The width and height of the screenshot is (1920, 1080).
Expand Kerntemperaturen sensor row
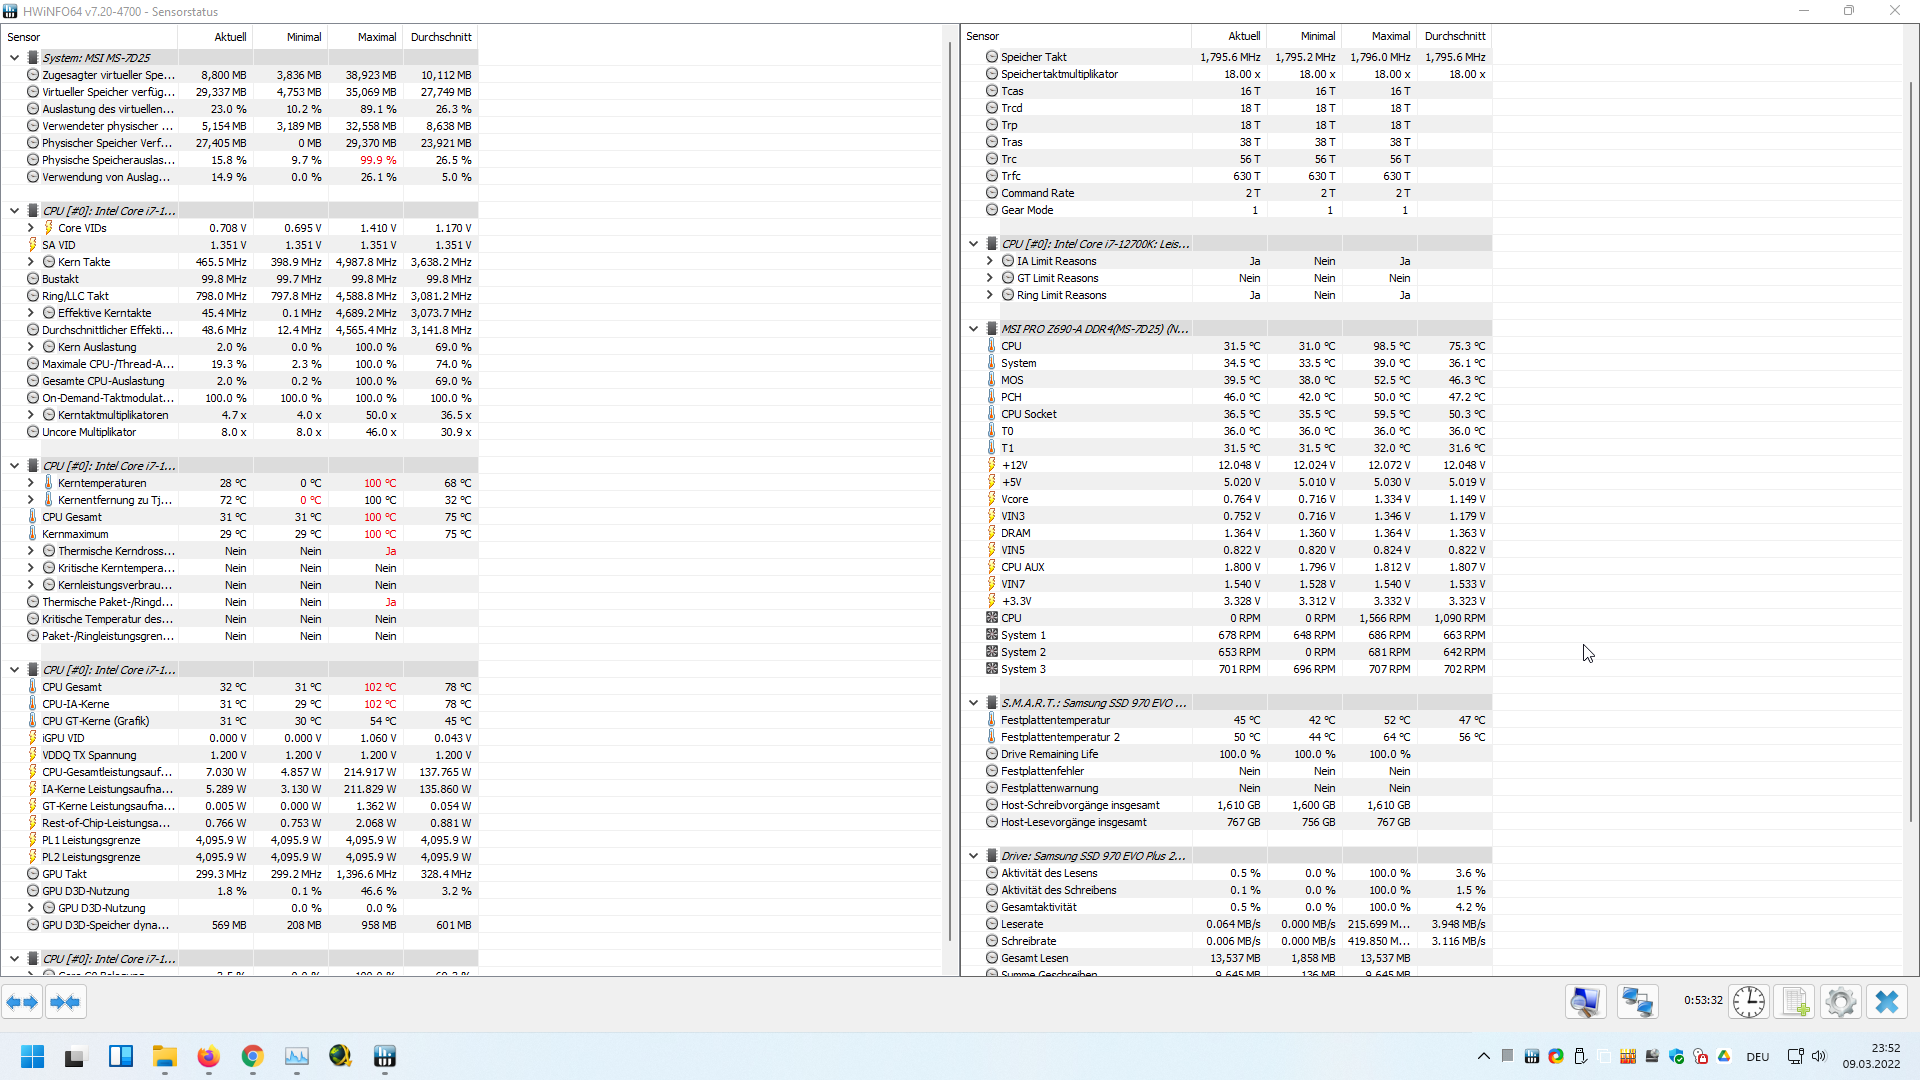pos(30,483)
